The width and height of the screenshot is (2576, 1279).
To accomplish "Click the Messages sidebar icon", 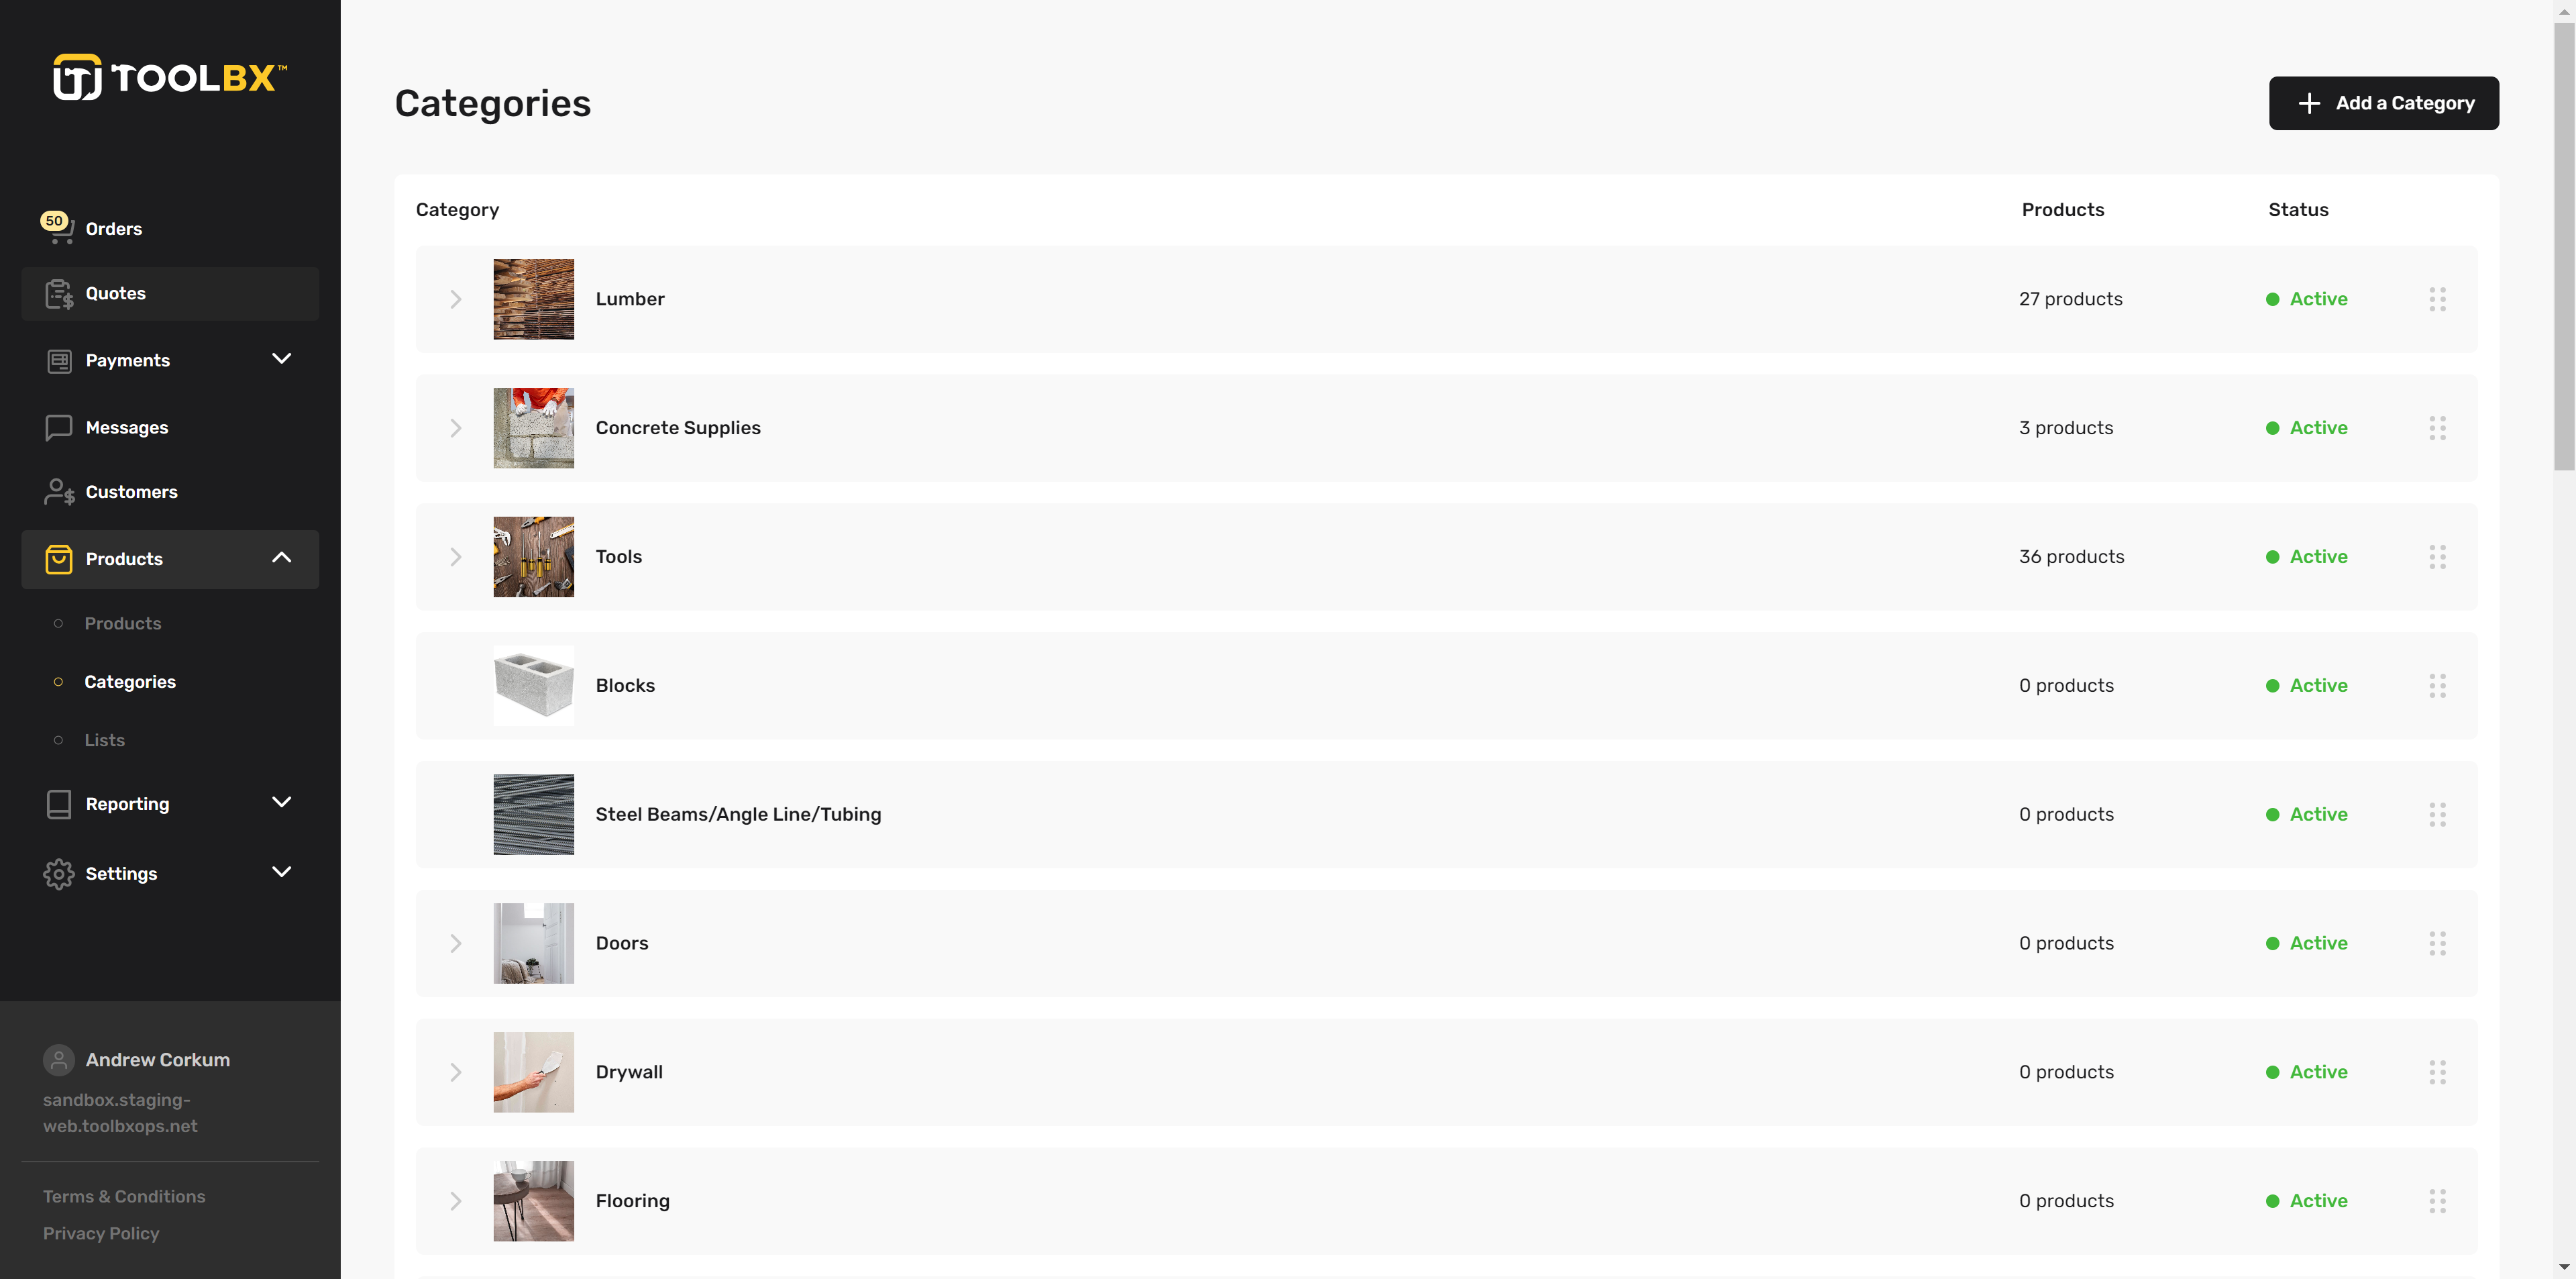I will (x=58, y=427).
